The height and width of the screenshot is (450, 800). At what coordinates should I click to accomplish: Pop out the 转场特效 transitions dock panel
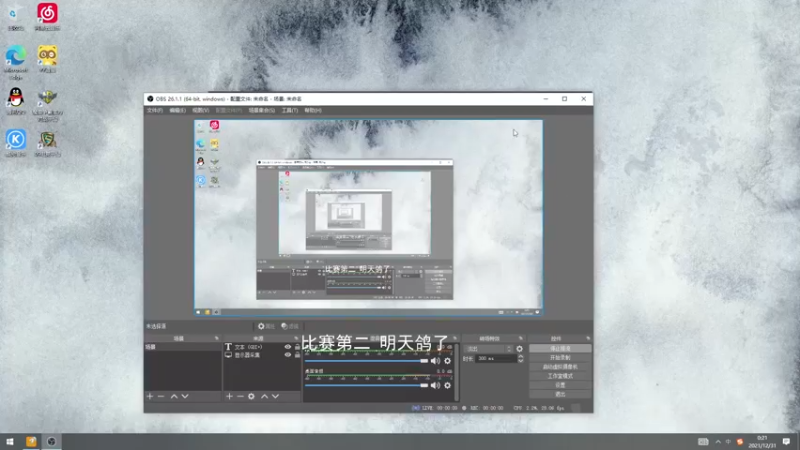click(520, 338)
